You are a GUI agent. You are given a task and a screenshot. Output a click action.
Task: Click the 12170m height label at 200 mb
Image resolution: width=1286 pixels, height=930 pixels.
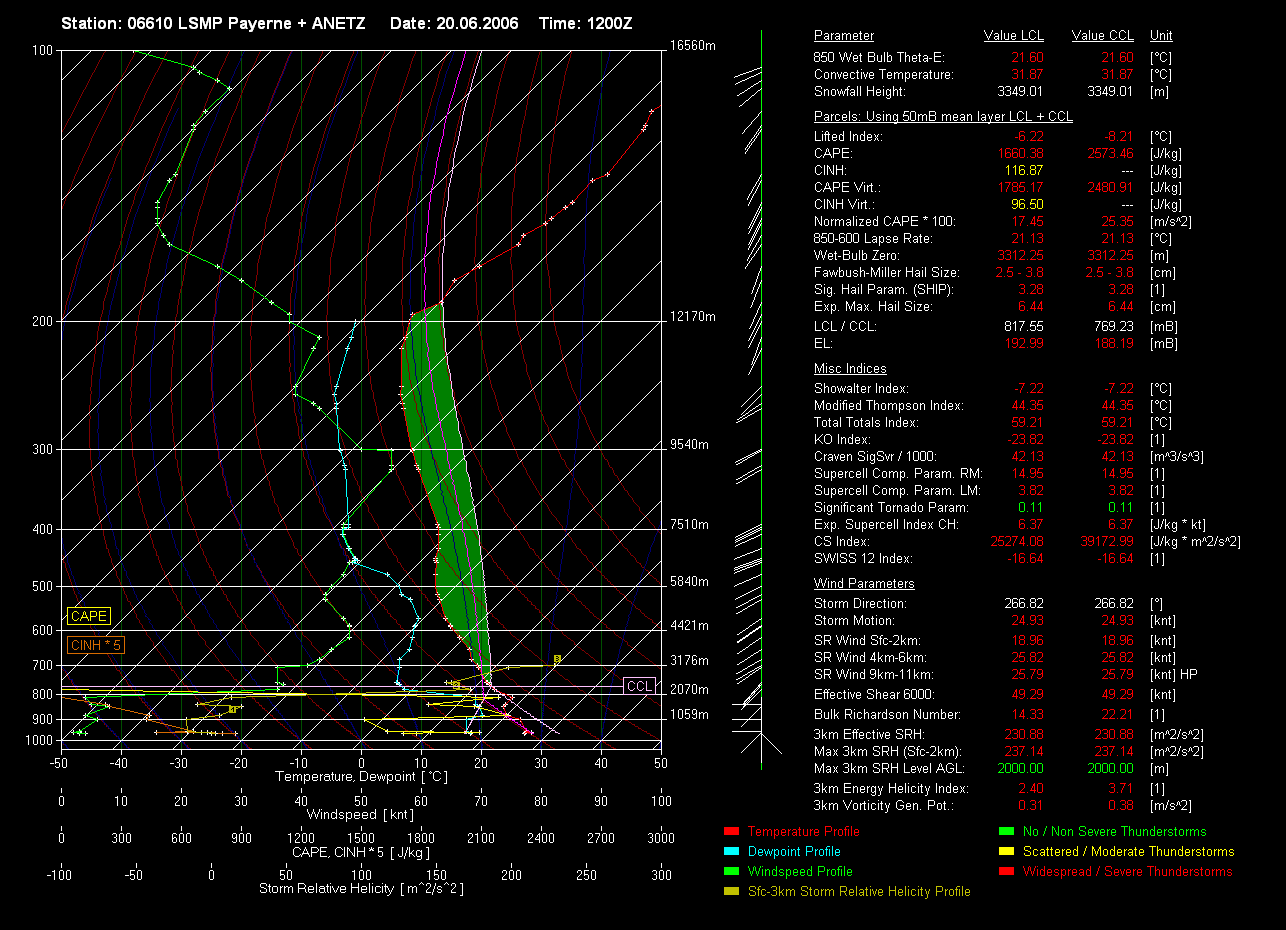coord(694,317)
